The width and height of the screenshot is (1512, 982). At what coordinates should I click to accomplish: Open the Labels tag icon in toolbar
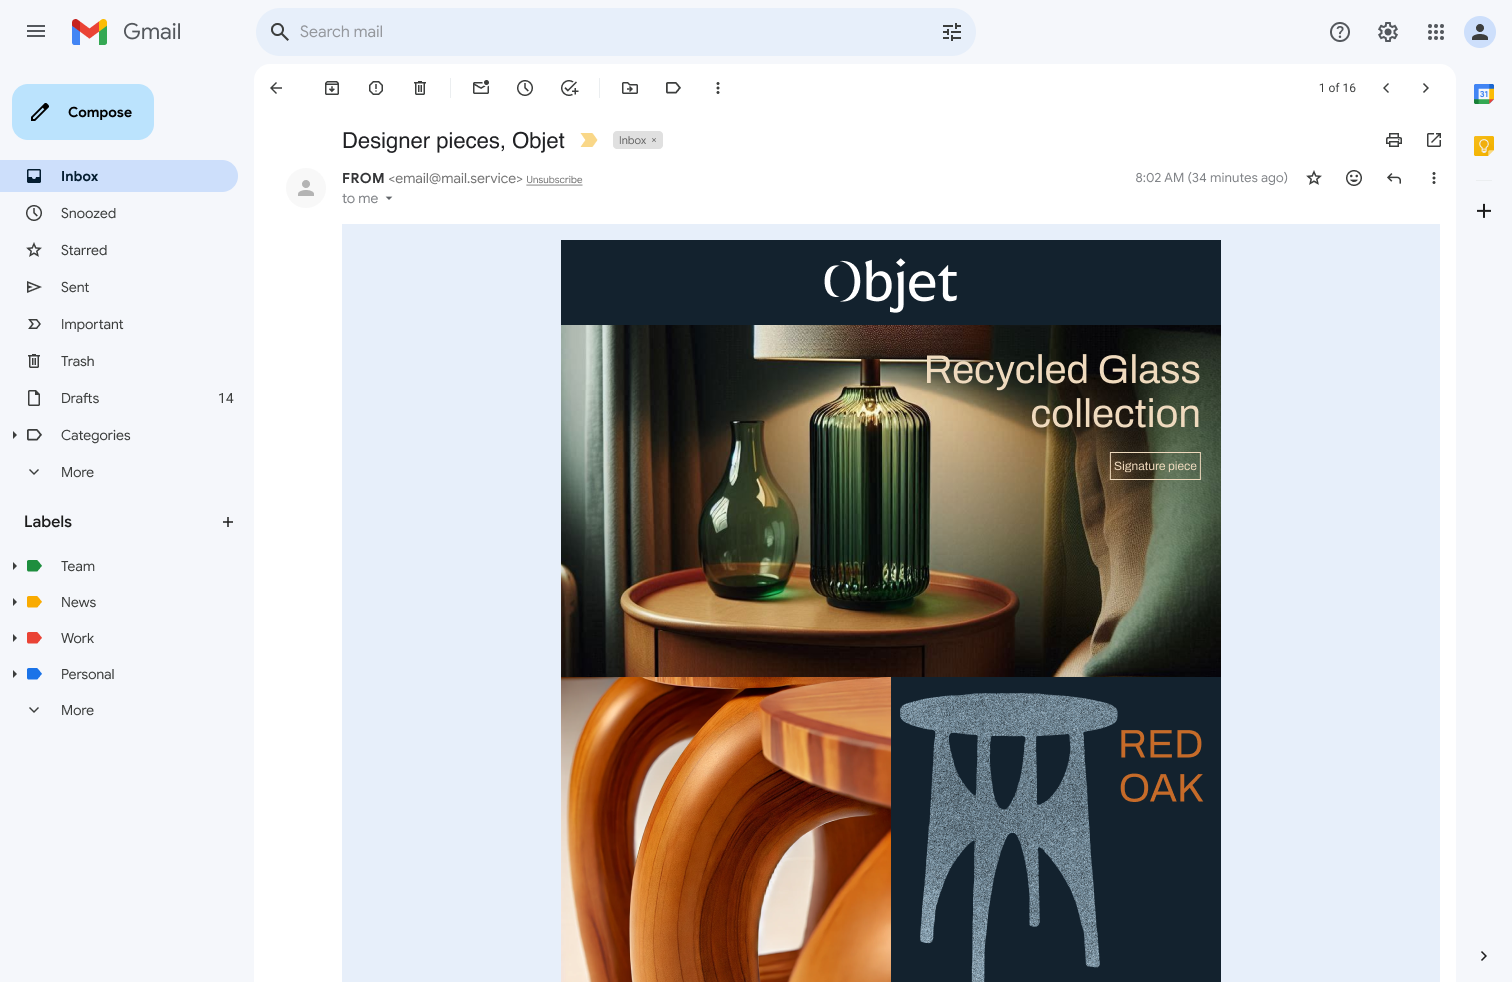(x=673, y=88)
